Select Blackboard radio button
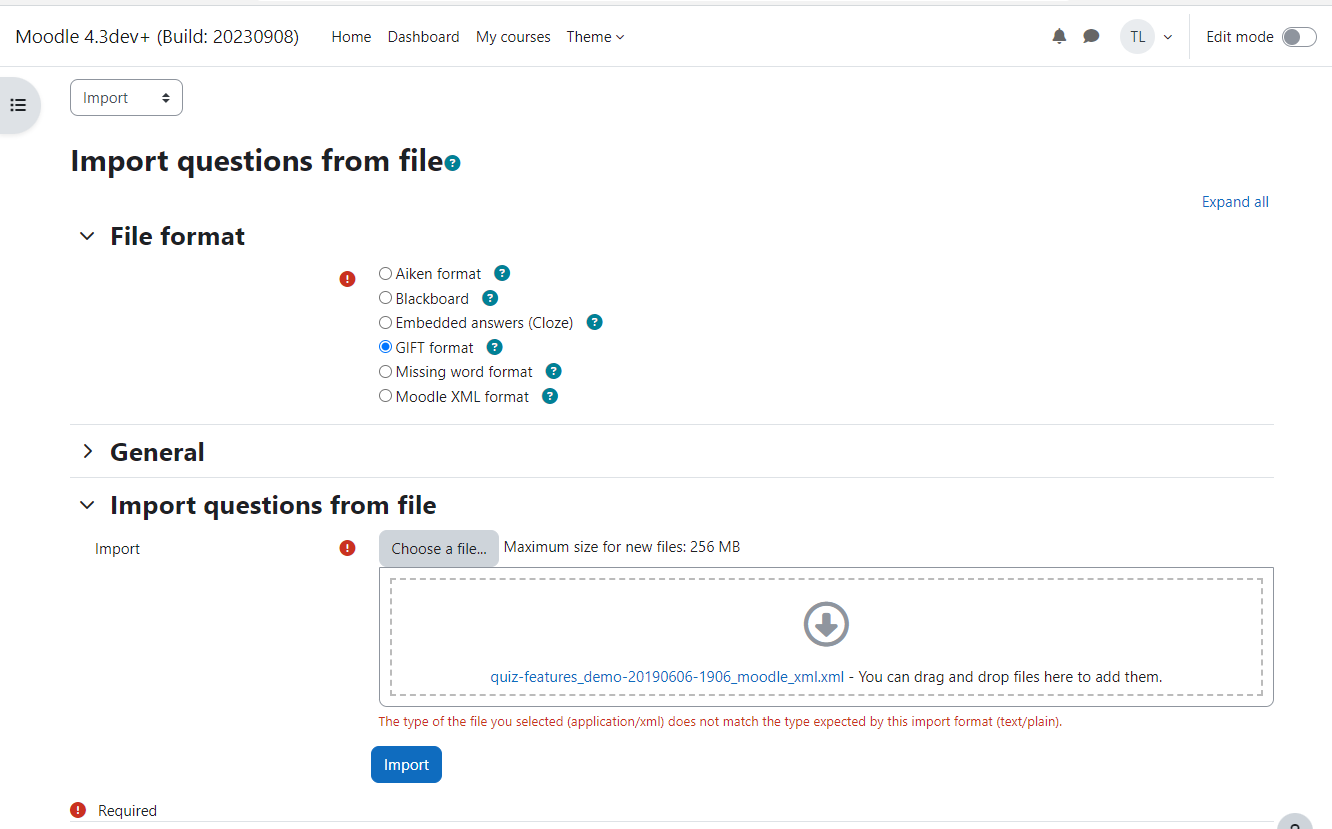 click(385, 298)
